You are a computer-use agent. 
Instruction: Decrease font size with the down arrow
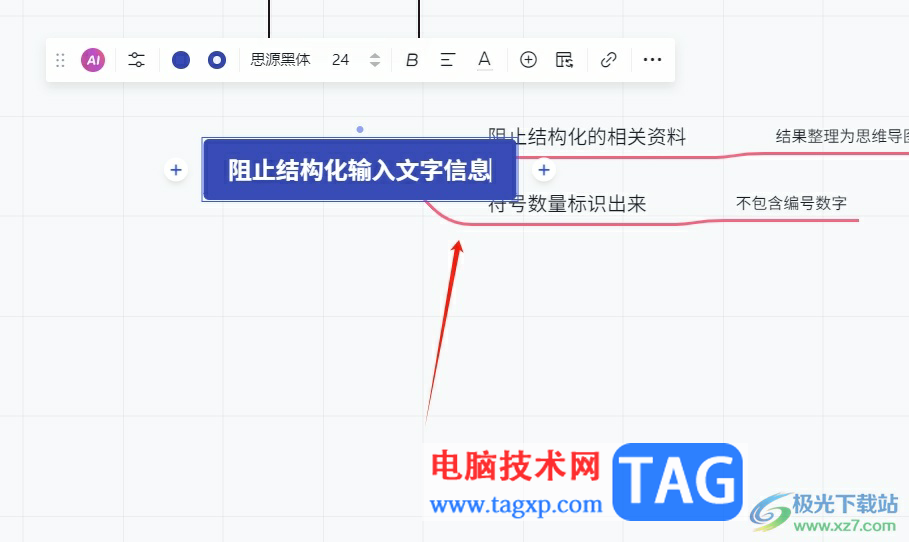[375, 64]
